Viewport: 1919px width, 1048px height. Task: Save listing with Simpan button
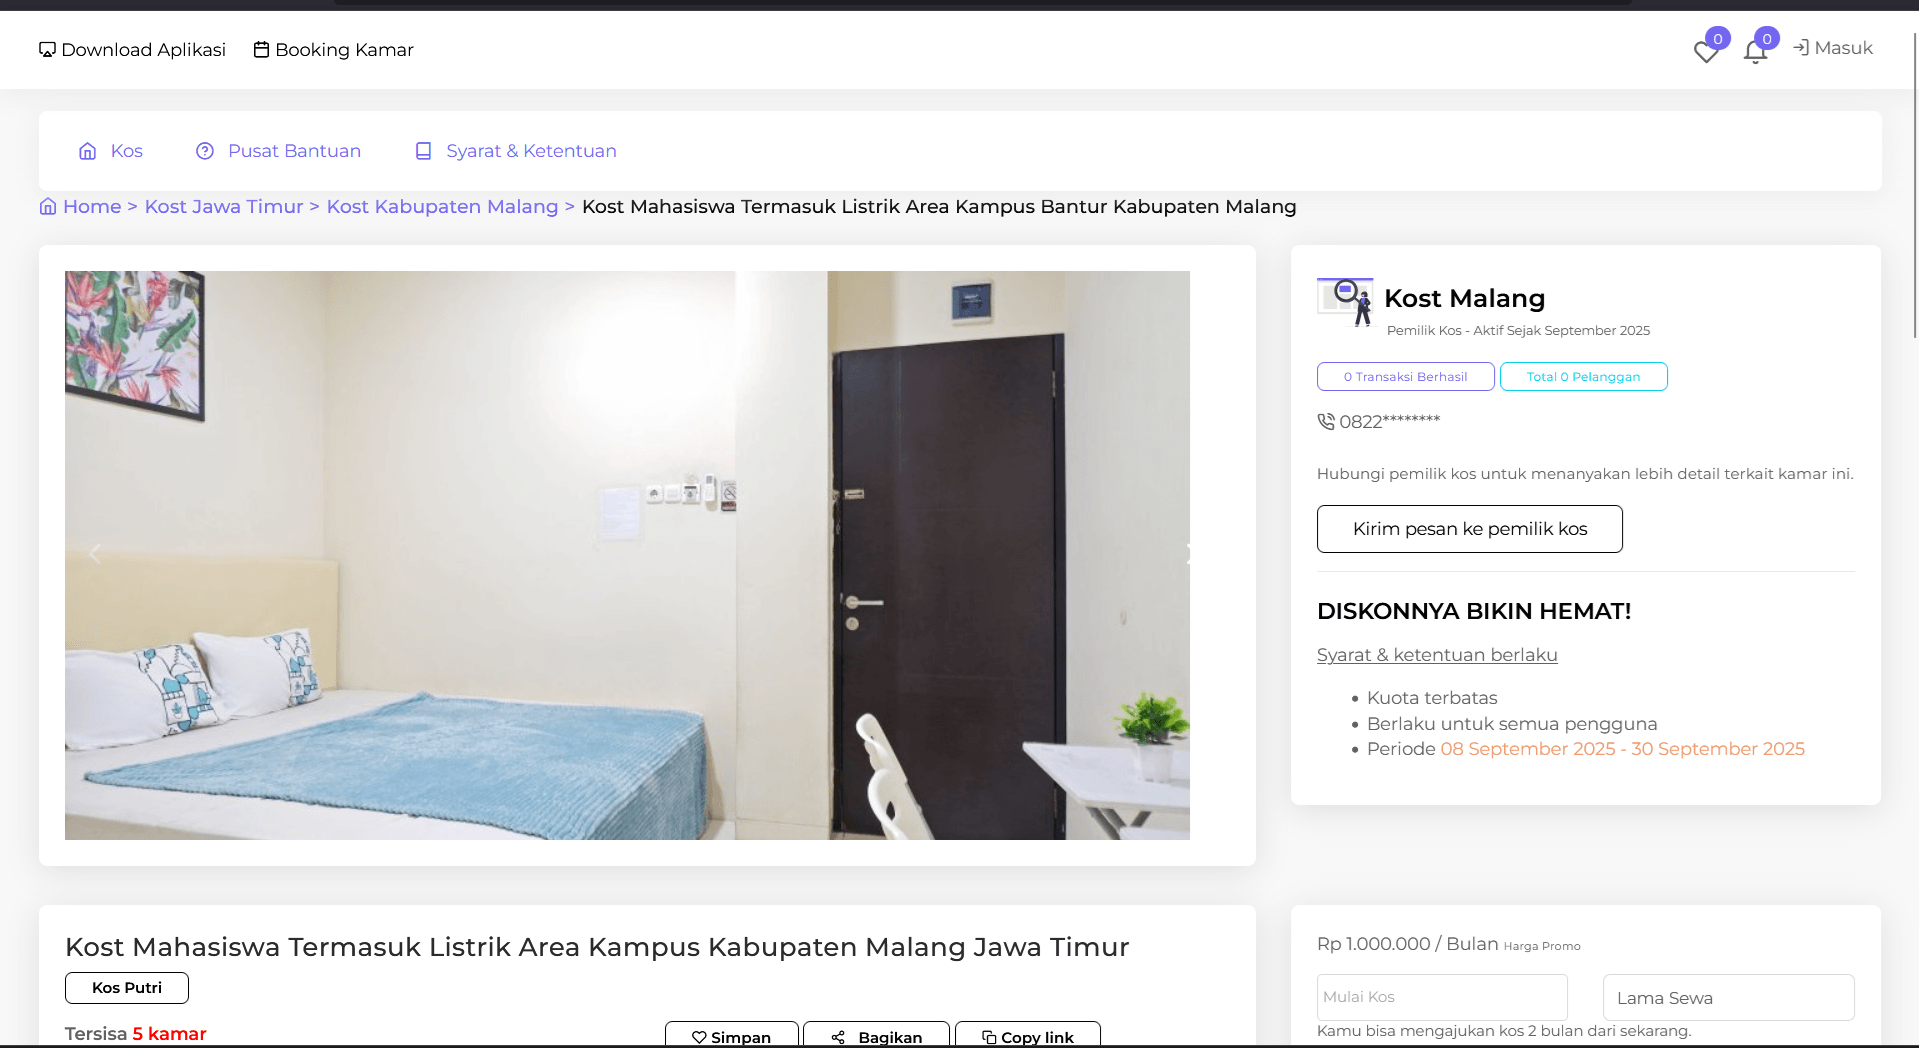tap(731, 1036)
